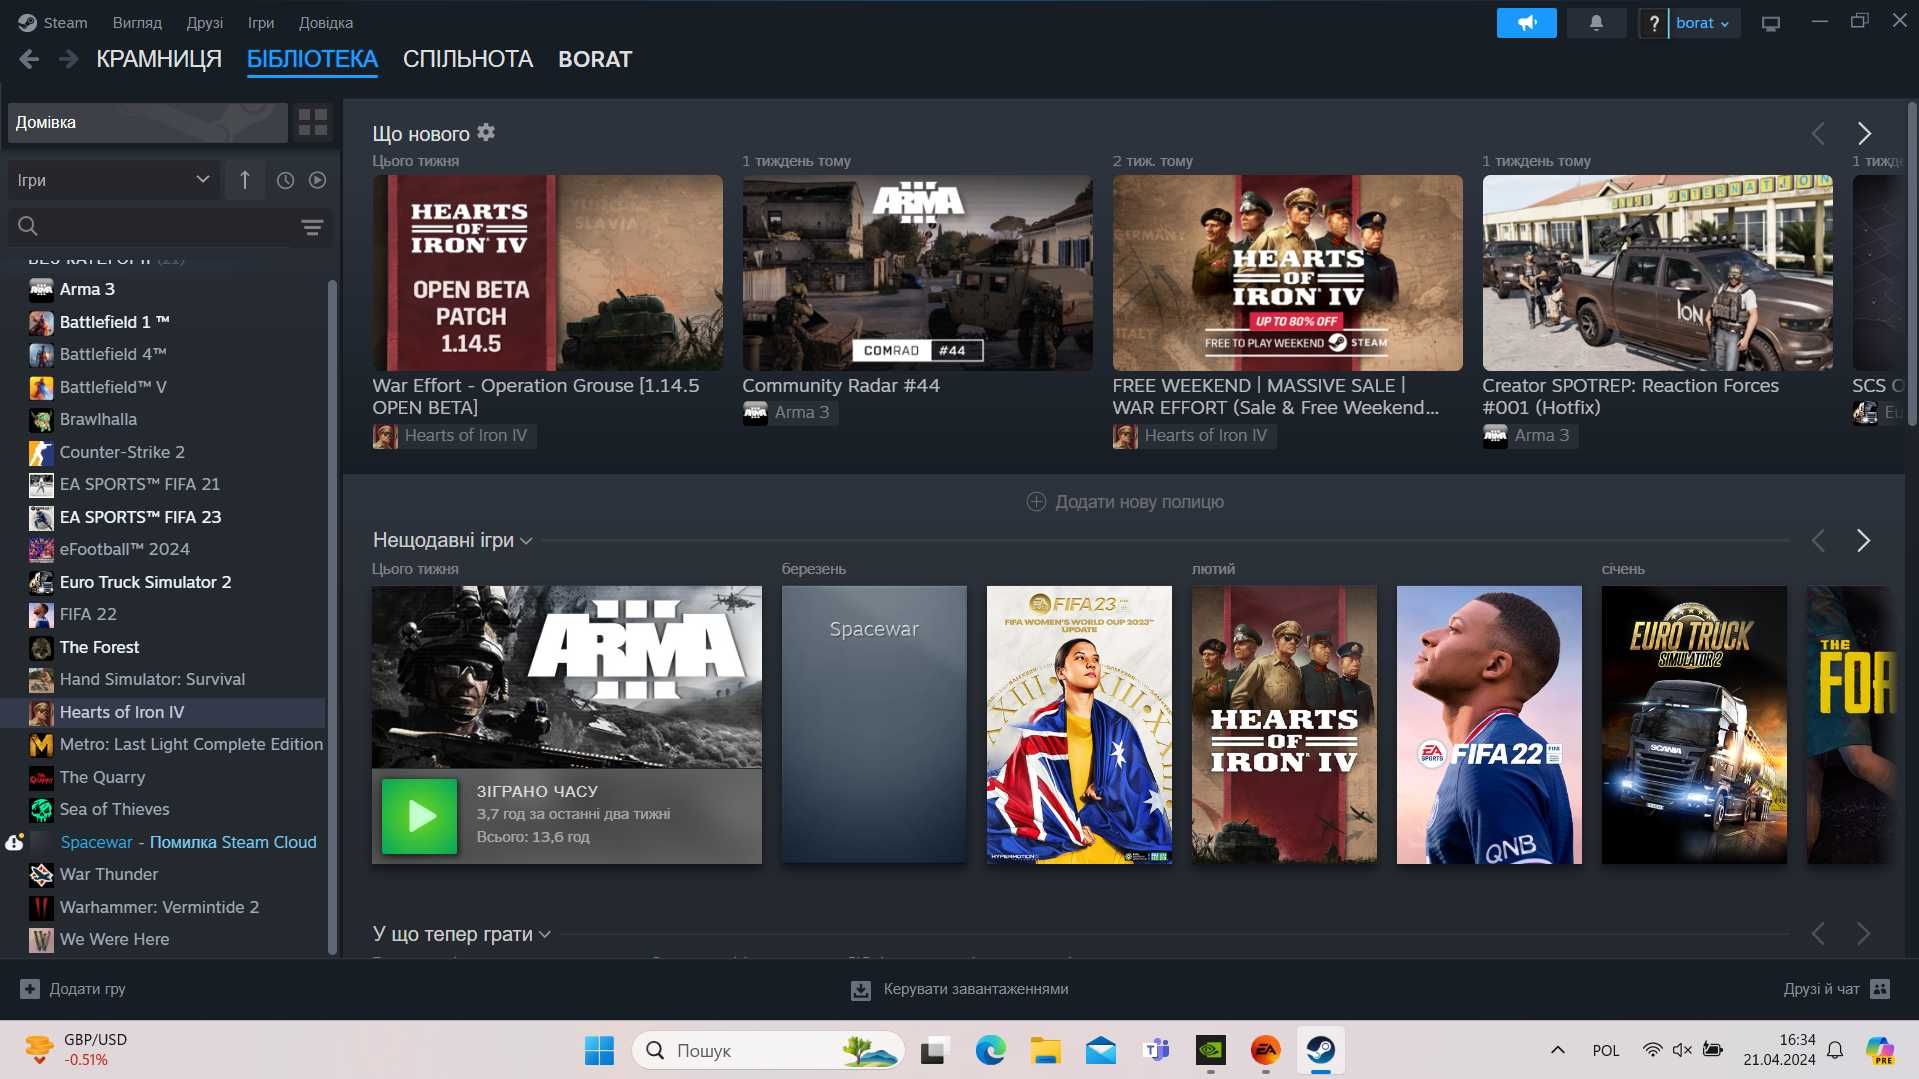Open Microsoft Edge from taskbar
The height and width of the screenshot is (1079, 1919).
[x=990, y=1051]
